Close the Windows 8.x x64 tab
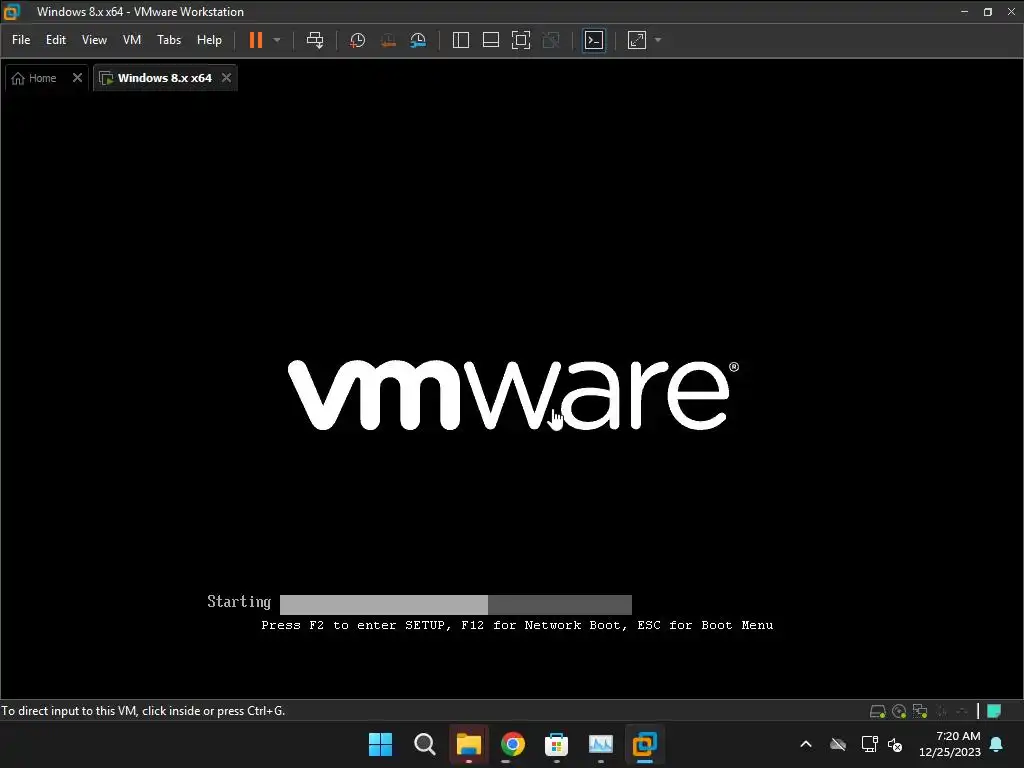Image resolution: width=1024 pixels, height=768 pixels. [x=226, y=78]
